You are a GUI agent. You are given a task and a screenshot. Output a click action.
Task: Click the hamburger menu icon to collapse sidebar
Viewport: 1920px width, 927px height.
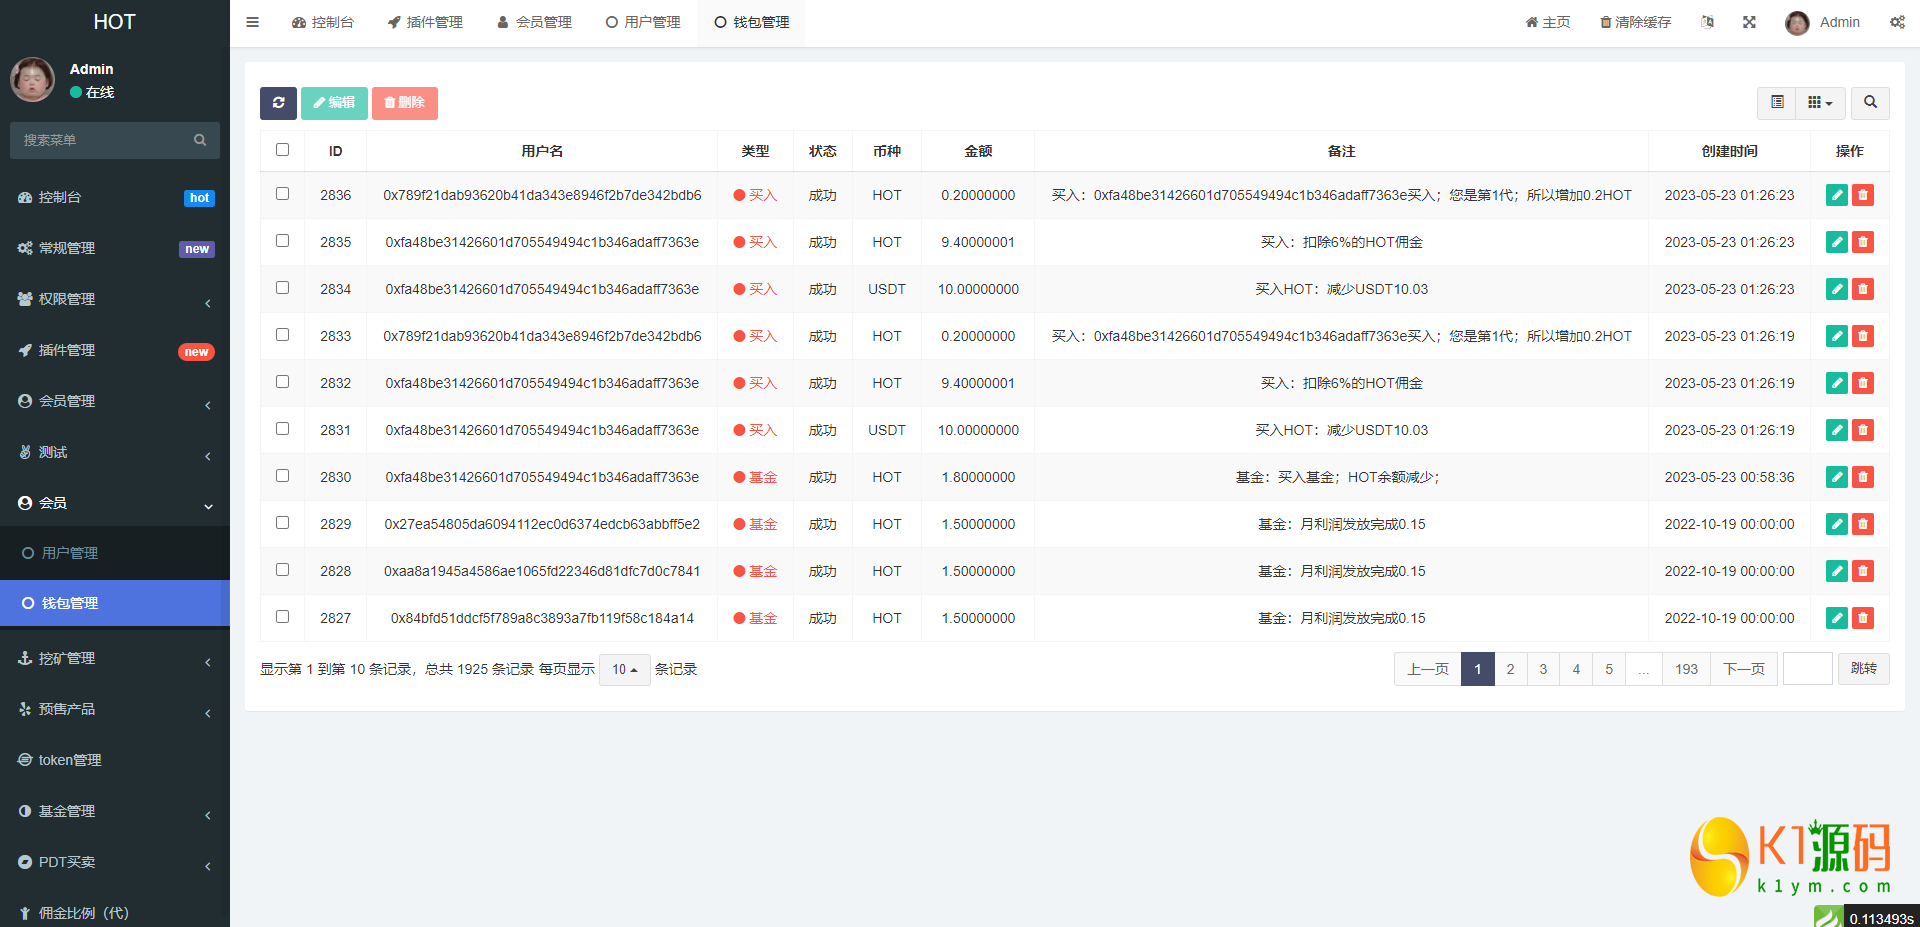pyautogui.click(x=253, y=22)
